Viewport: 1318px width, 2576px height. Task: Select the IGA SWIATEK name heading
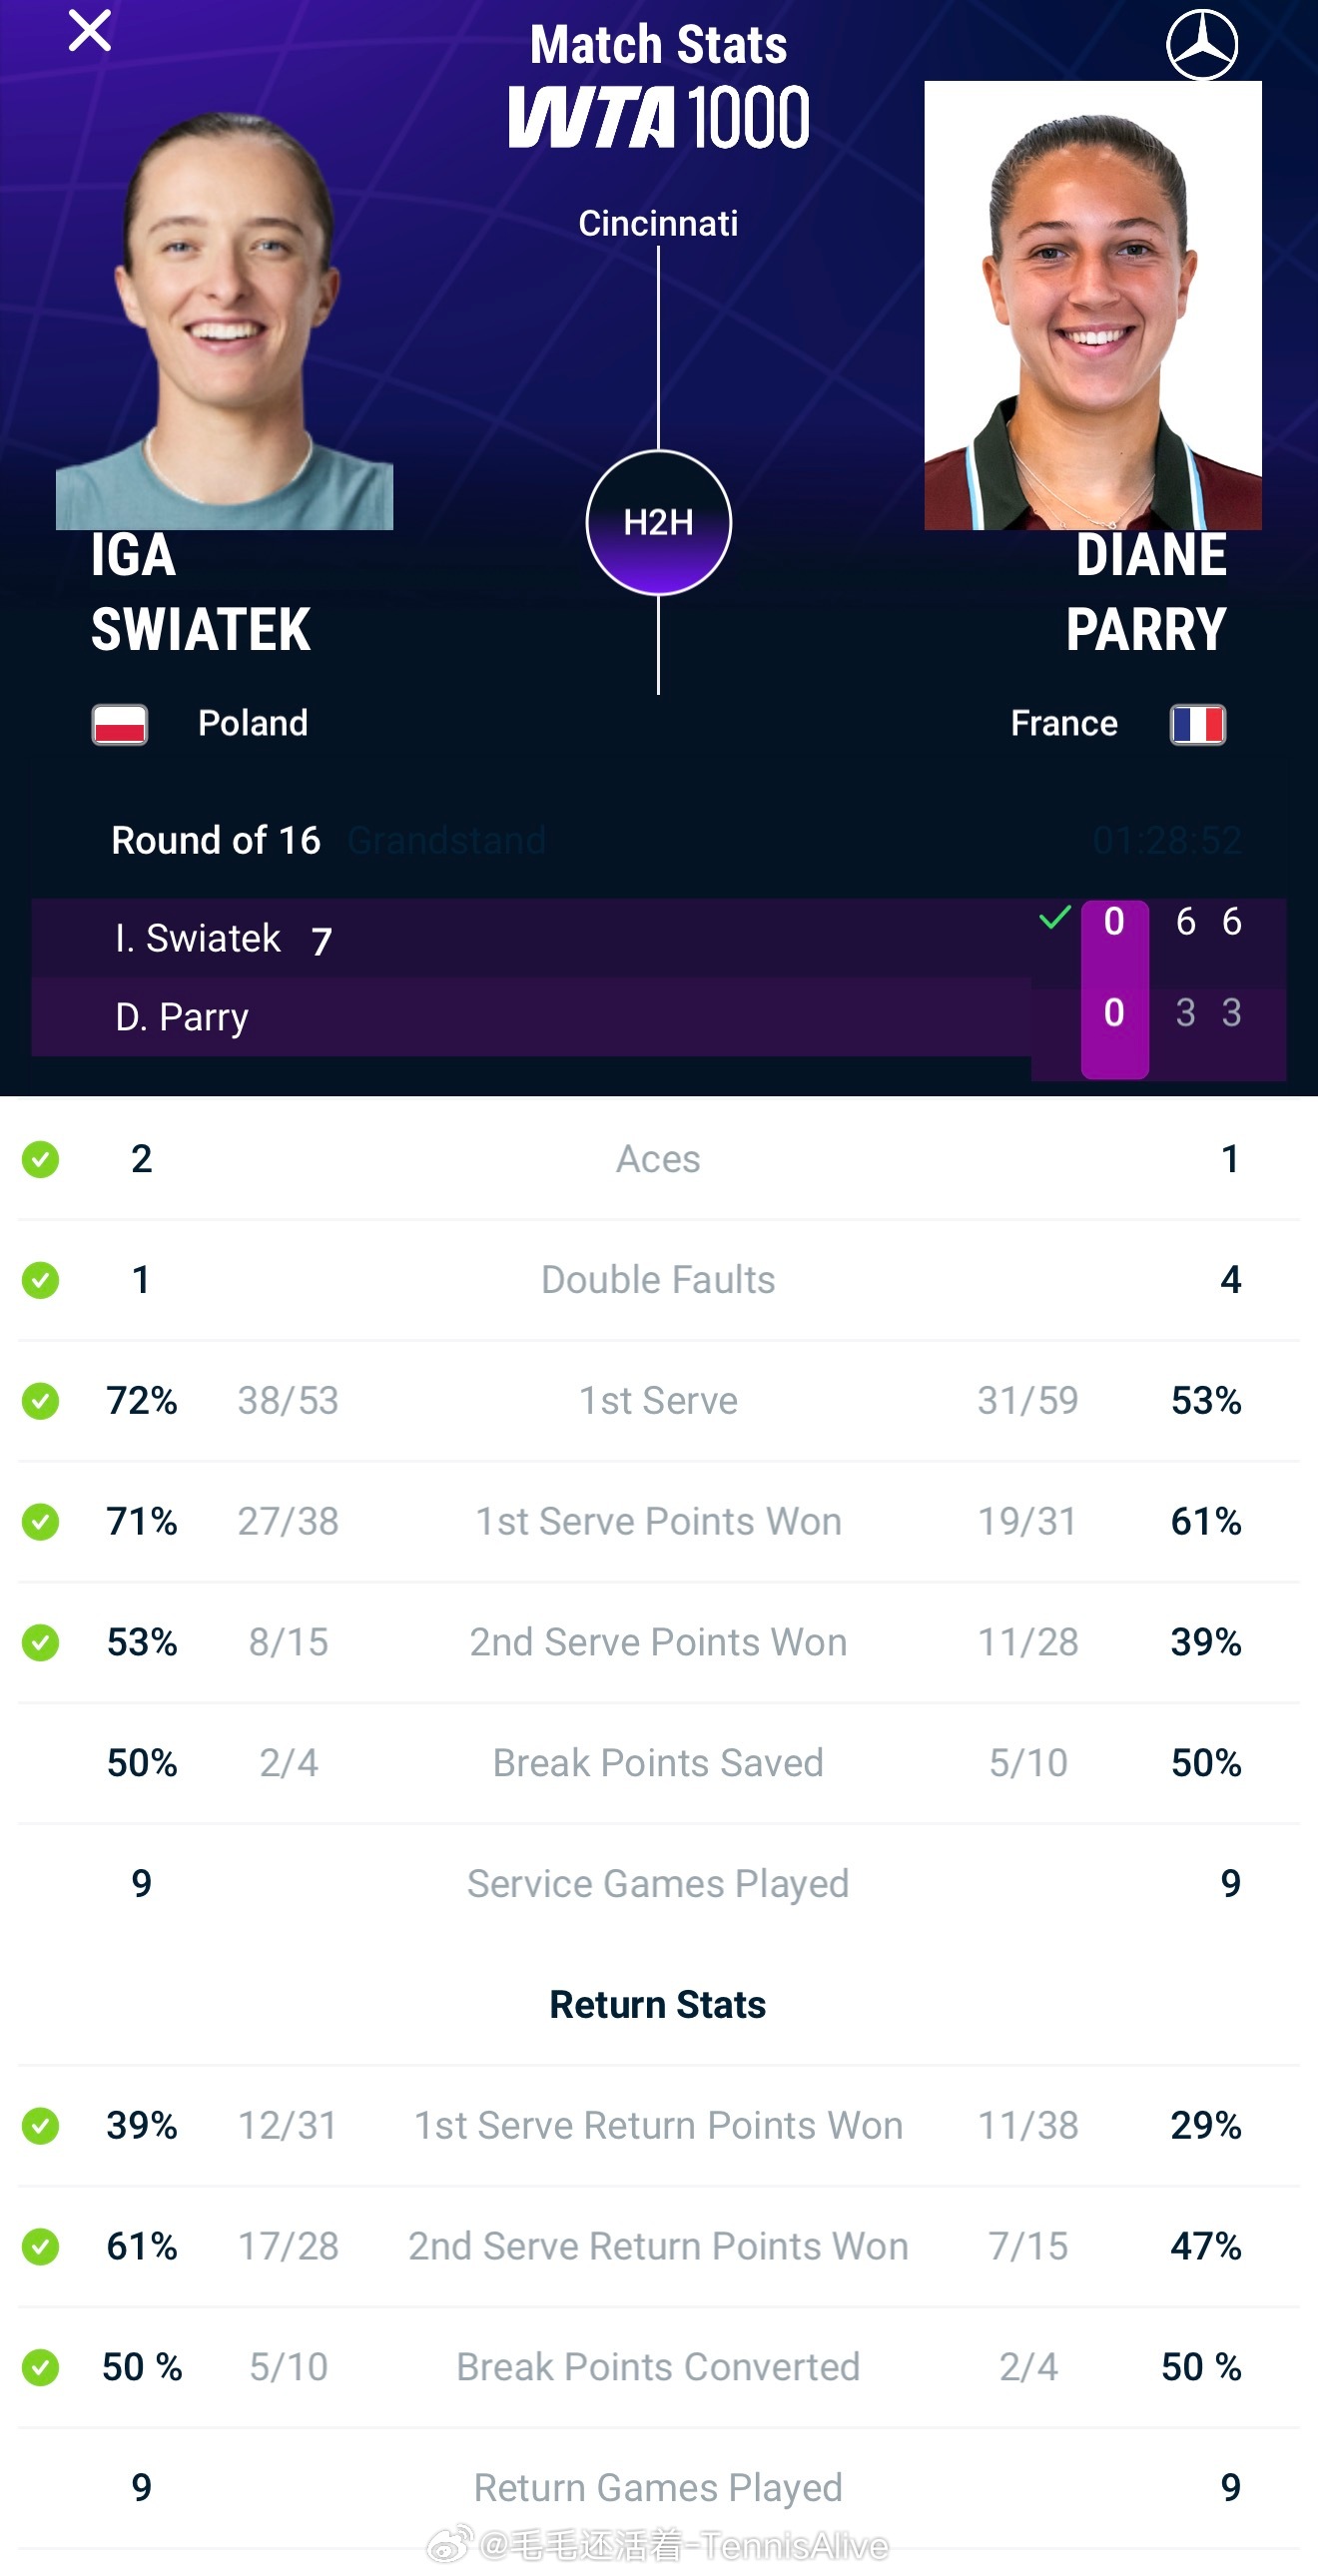click(x=201, y=592)
